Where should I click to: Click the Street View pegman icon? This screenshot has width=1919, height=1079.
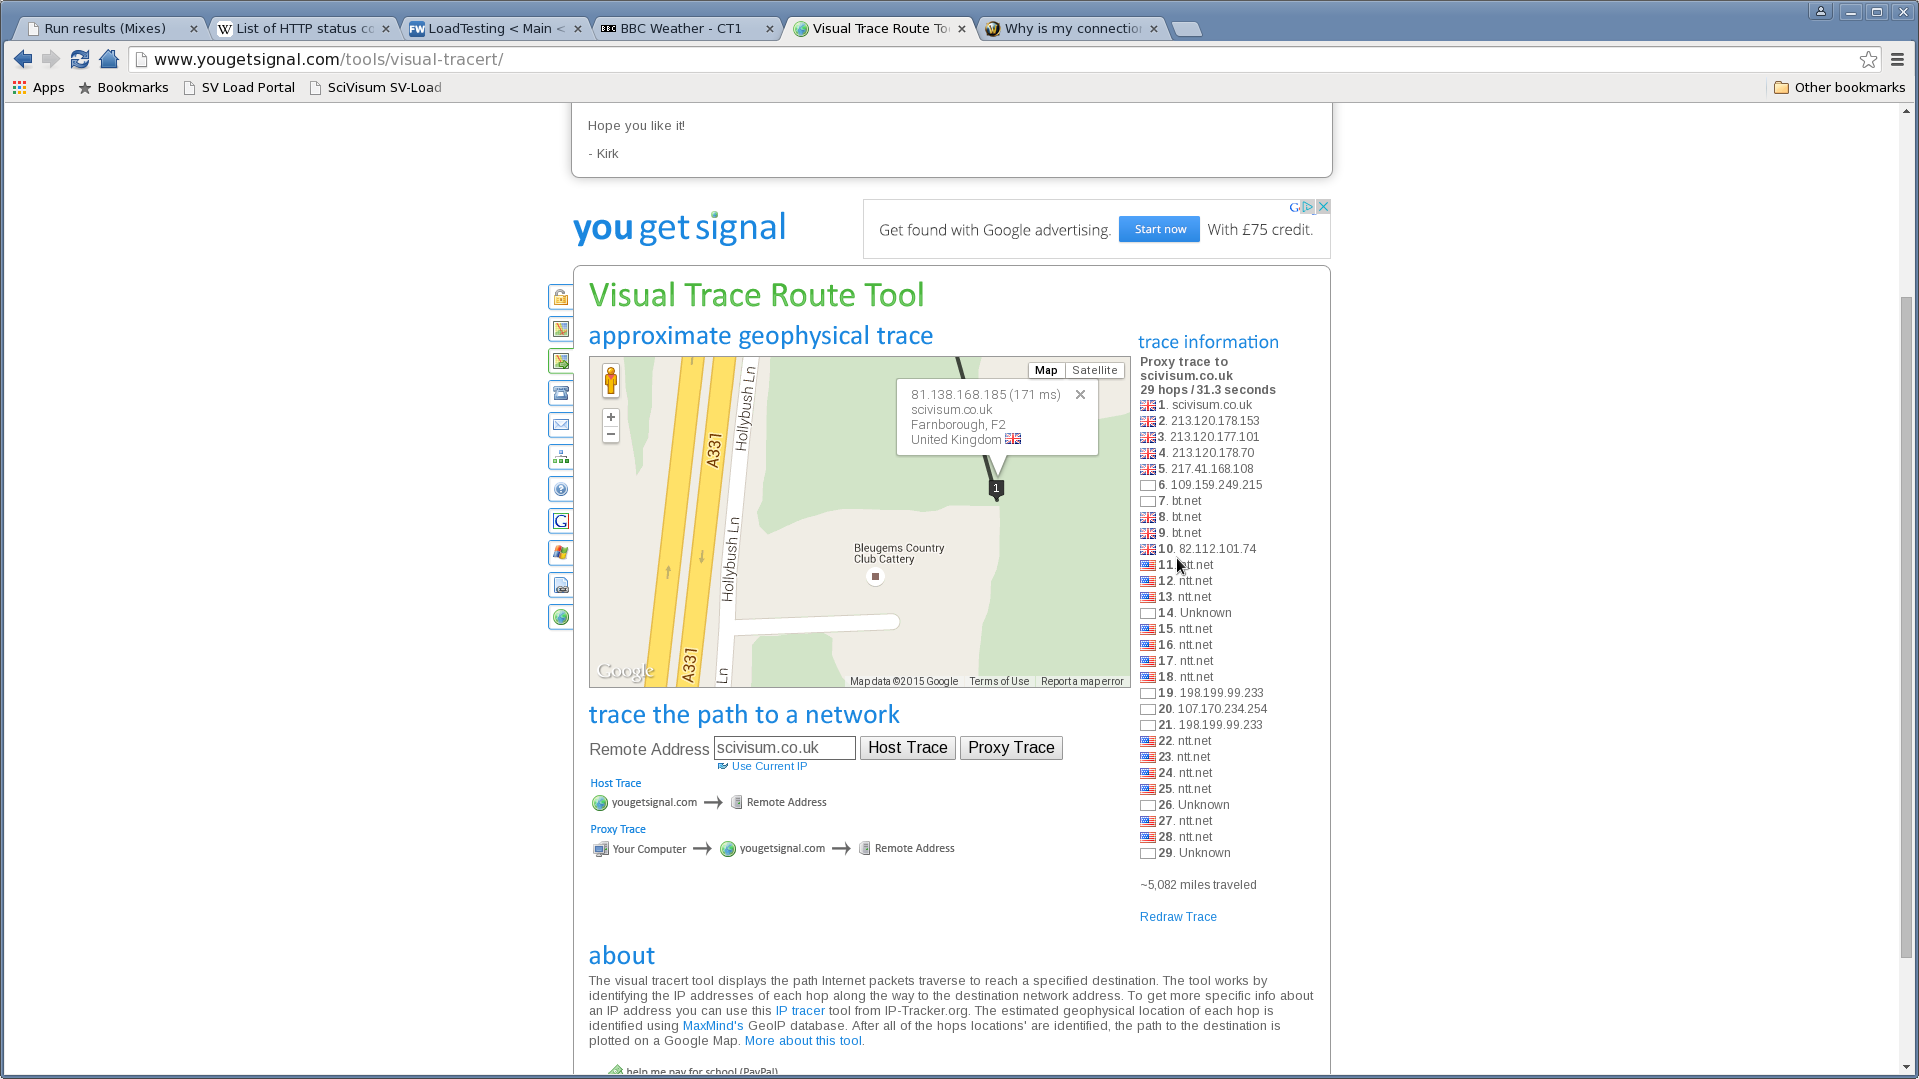pos(611,381)
